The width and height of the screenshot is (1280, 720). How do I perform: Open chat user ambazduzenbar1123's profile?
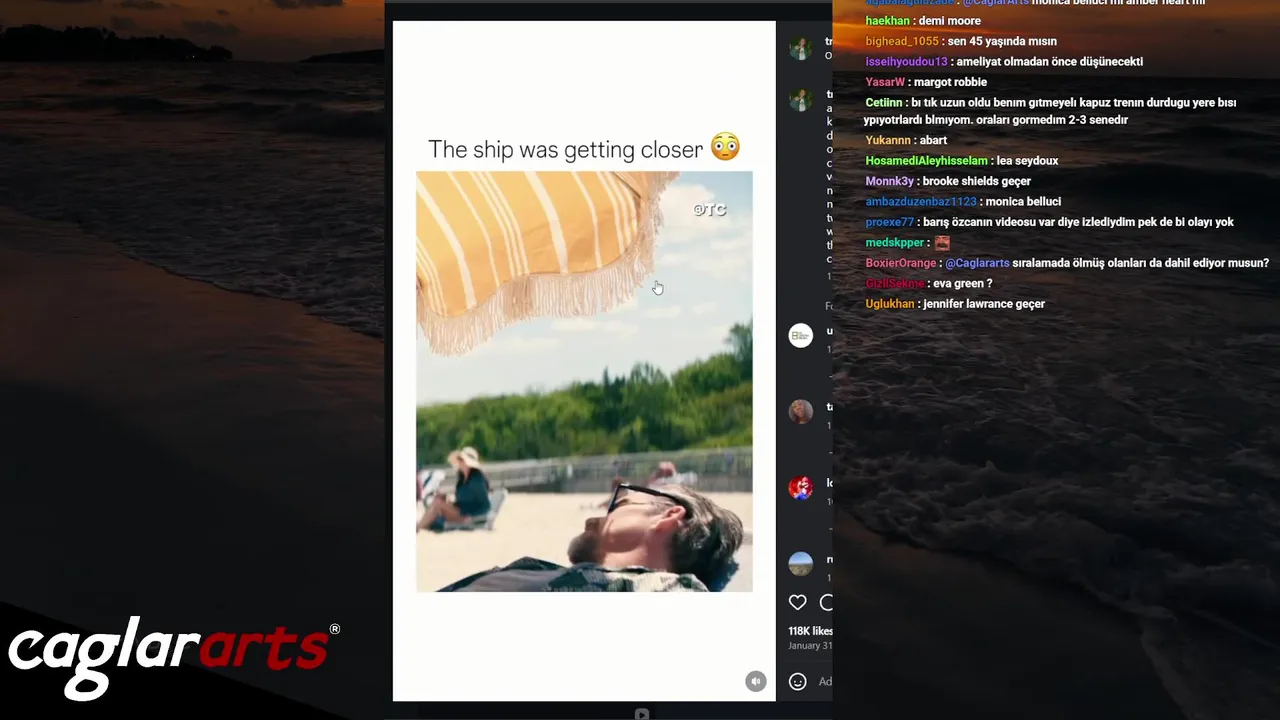click(920, 202)
